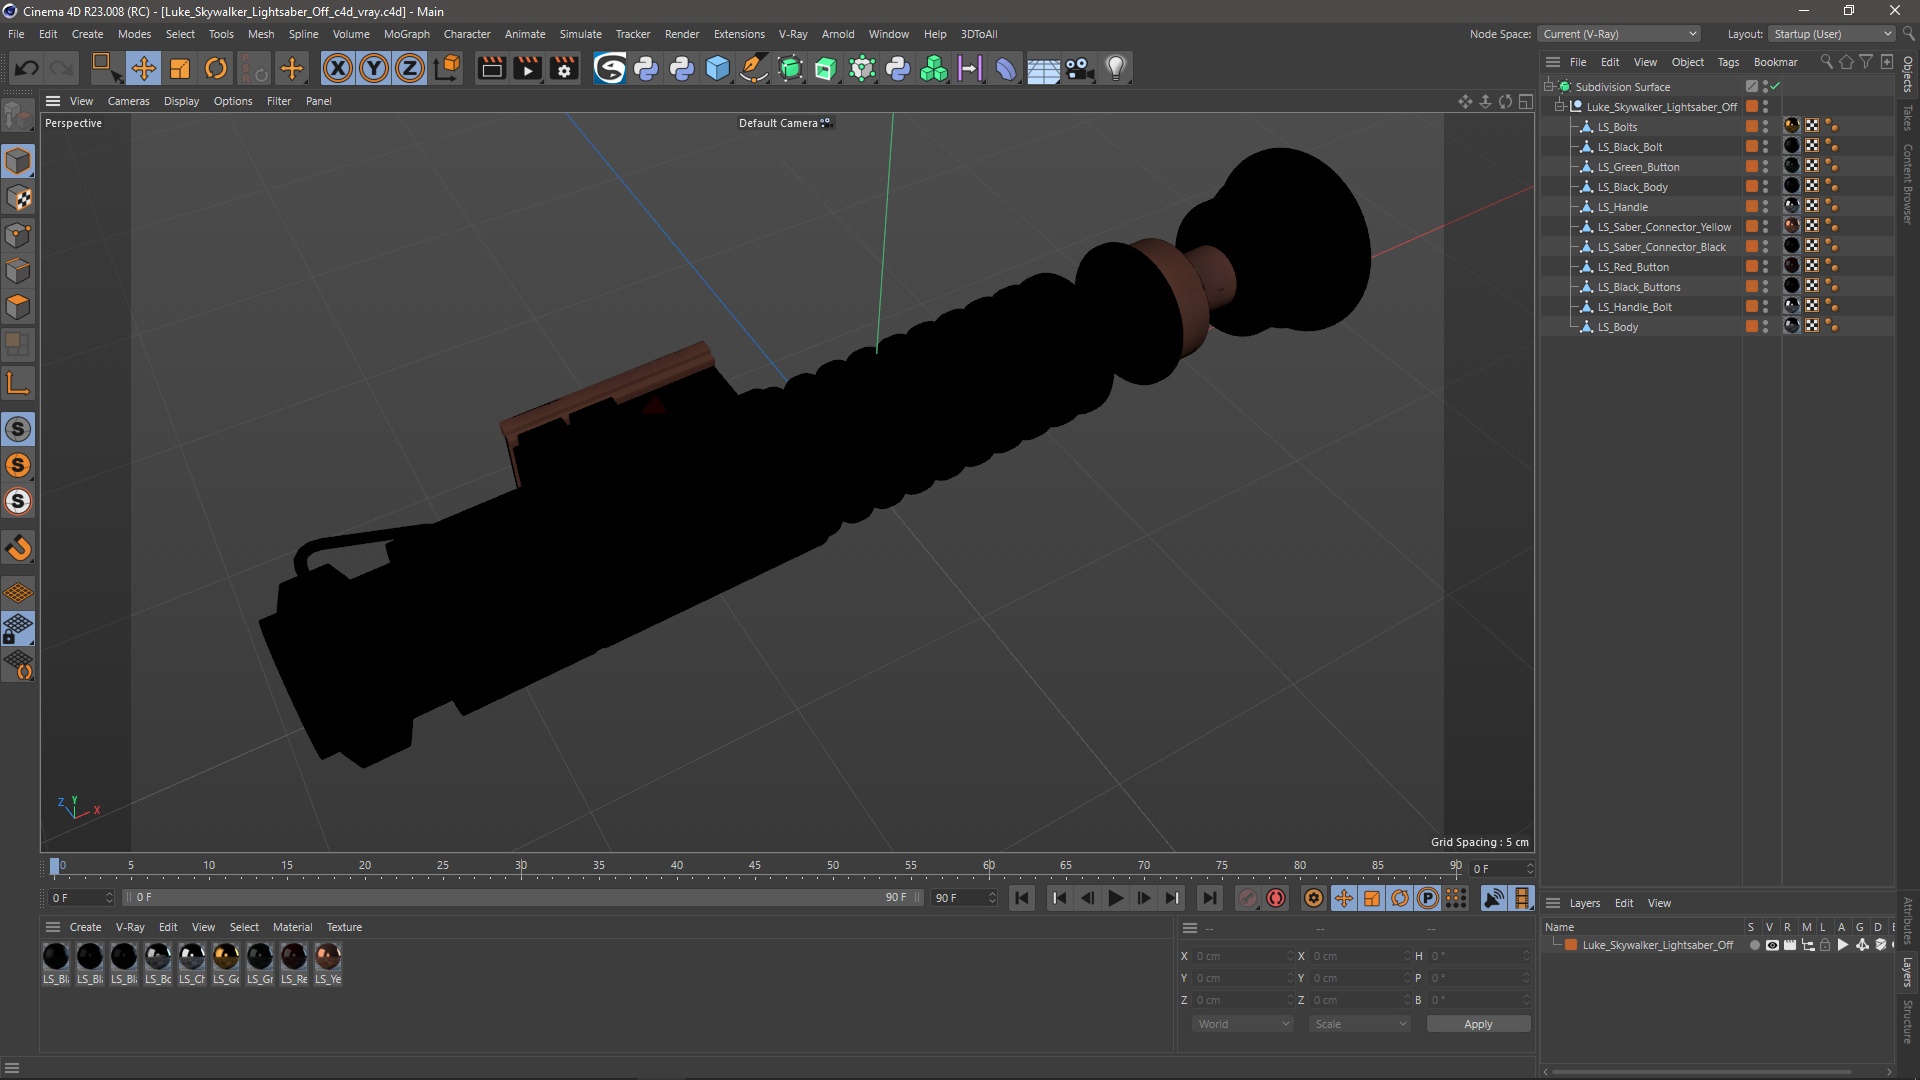Image resolution: width=1920 pixels, height=1080 pixels.
Task: Open the Node Space dropdown
Action: tap(1619, 34)
